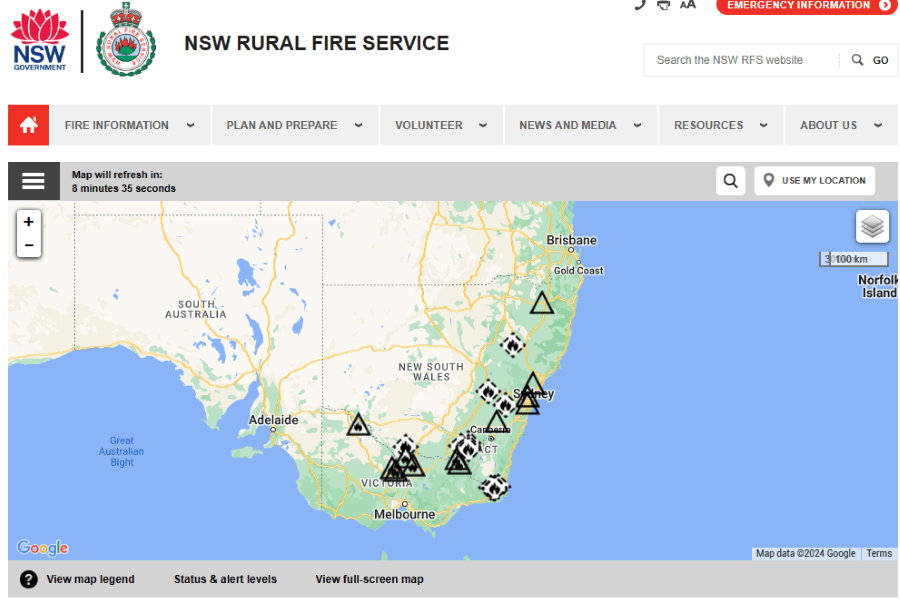Screen dimensions: 900x600
Task: Click the phone contact icon
Action: click(x=639, y=5)
